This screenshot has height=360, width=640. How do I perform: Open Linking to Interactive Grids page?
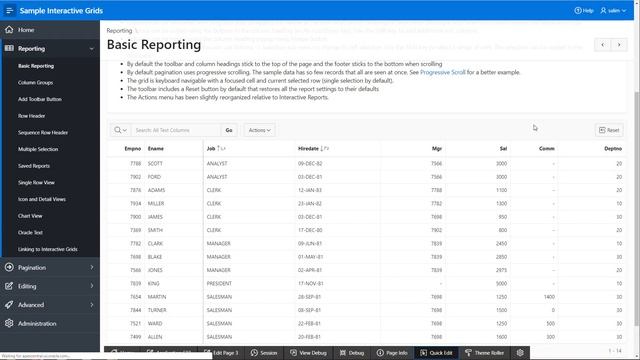coord(48,249)
